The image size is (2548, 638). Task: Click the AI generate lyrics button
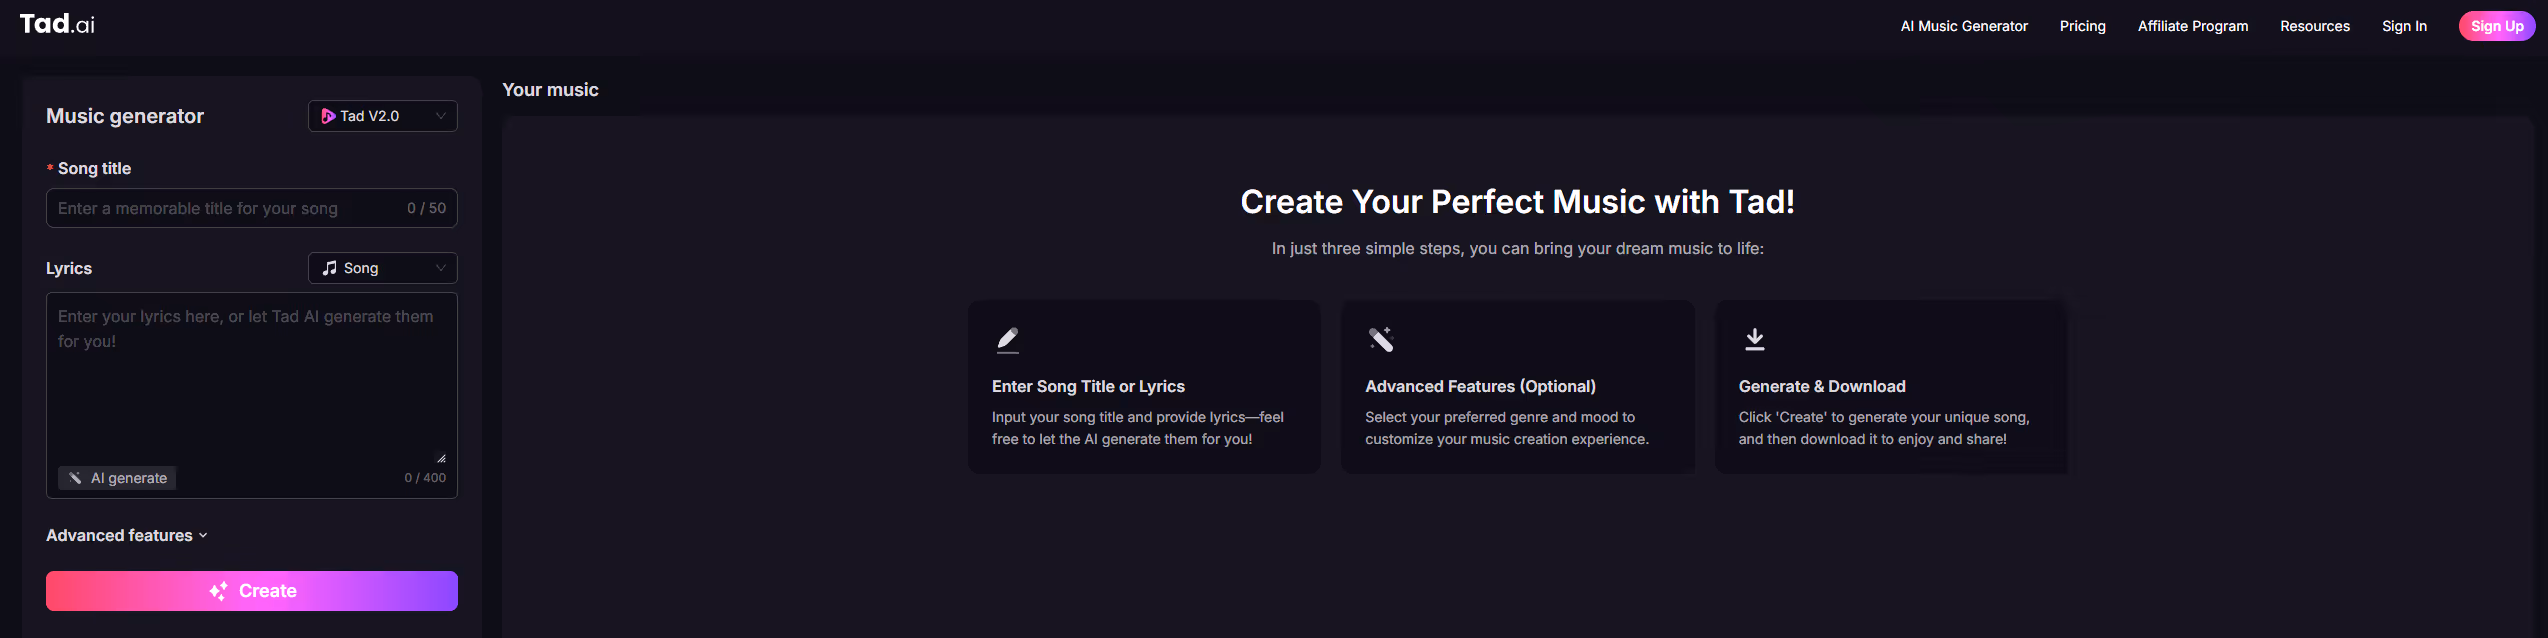click(117, 478)
